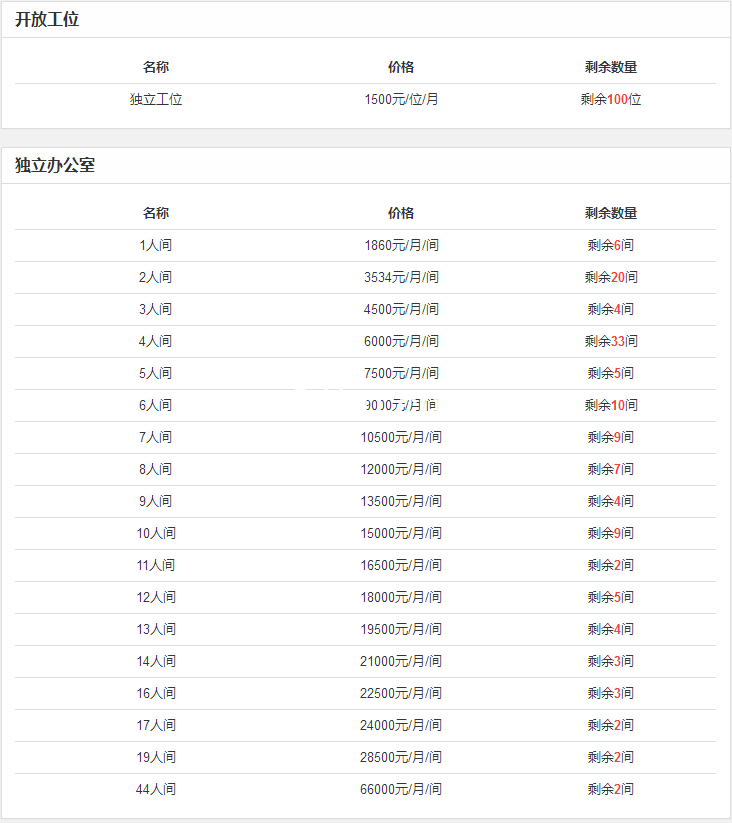Viewport: 732px width, 823px height.
Task: Click the 3534元/月/间 price cell
Action: pos(401,277)
